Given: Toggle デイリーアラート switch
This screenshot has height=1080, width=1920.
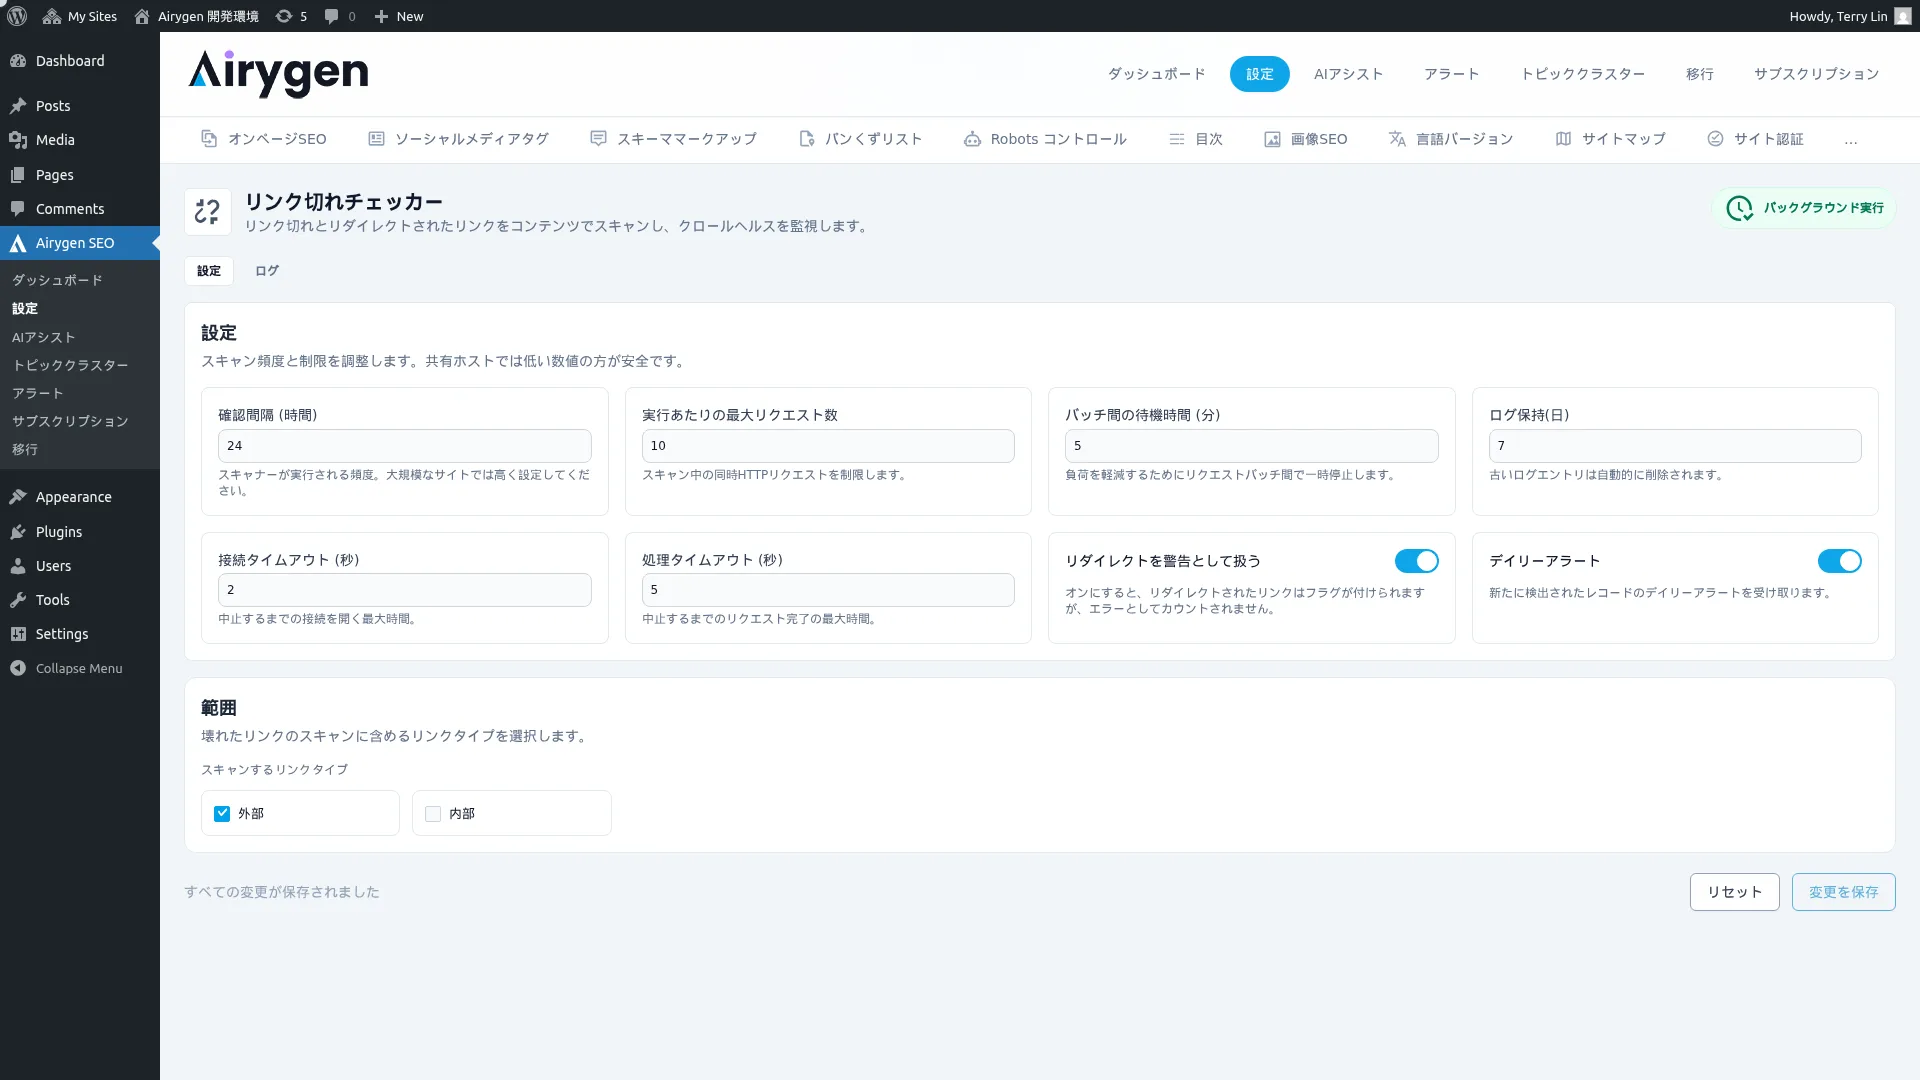Looking at the screenshot, I should tap(1839, 561).
